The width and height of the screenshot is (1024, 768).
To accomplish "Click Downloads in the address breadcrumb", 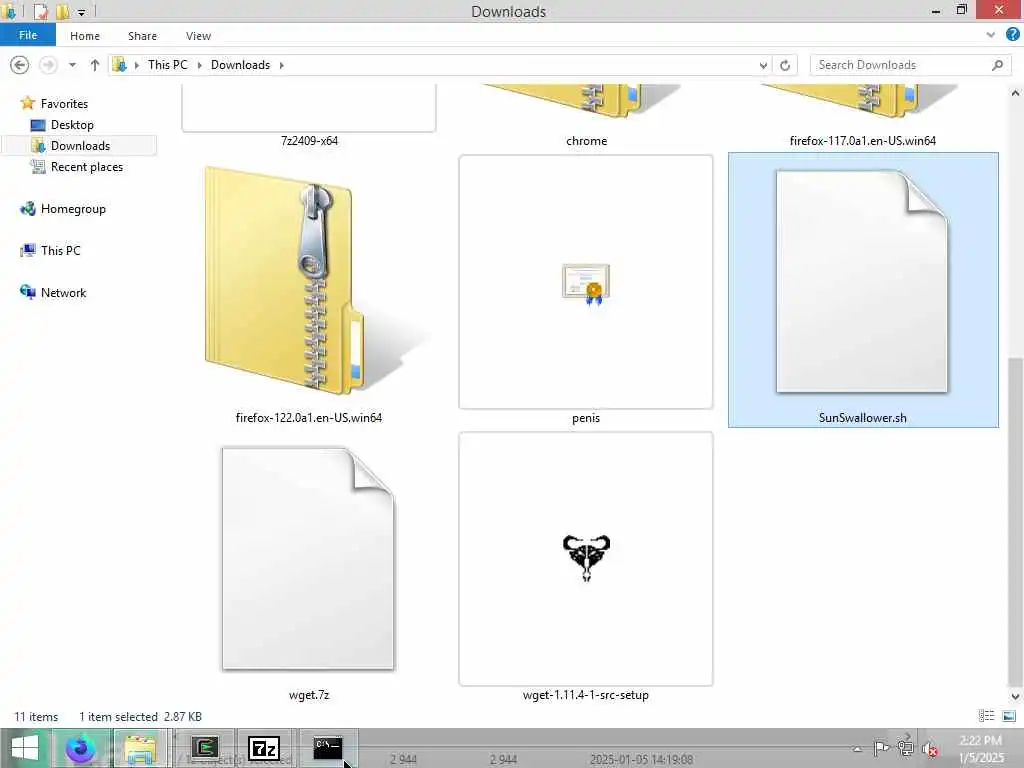I will (240, 65).
